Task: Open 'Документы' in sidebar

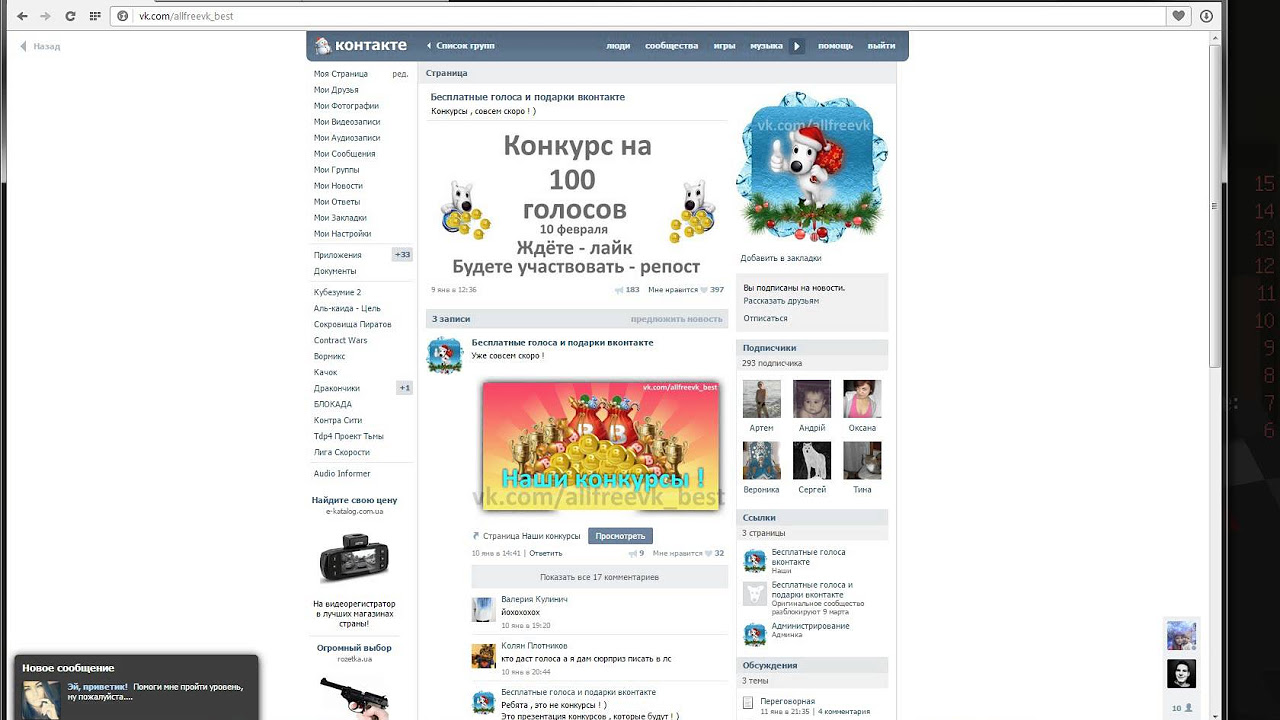Action: click(x=335, y=271)
